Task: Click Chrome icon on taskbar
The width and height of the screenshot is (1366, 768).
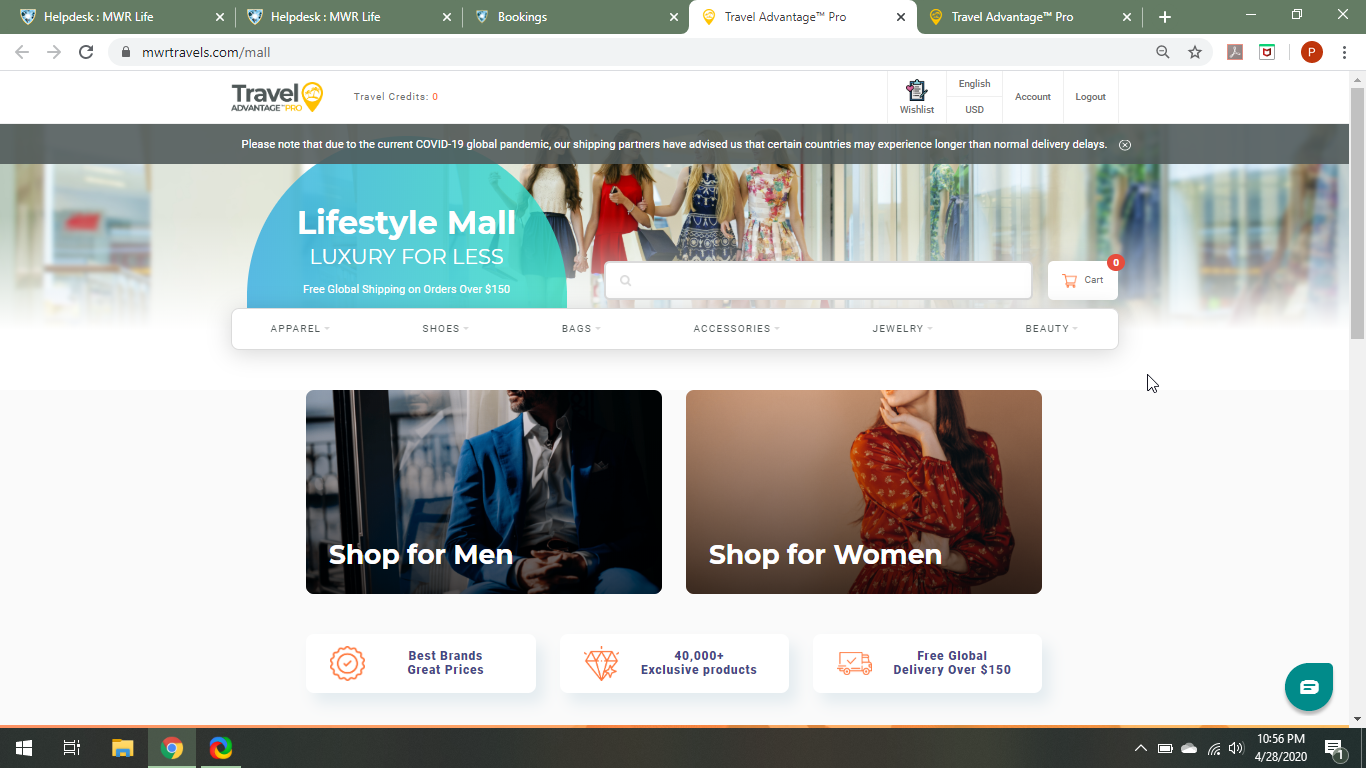Action: point(172,748)
